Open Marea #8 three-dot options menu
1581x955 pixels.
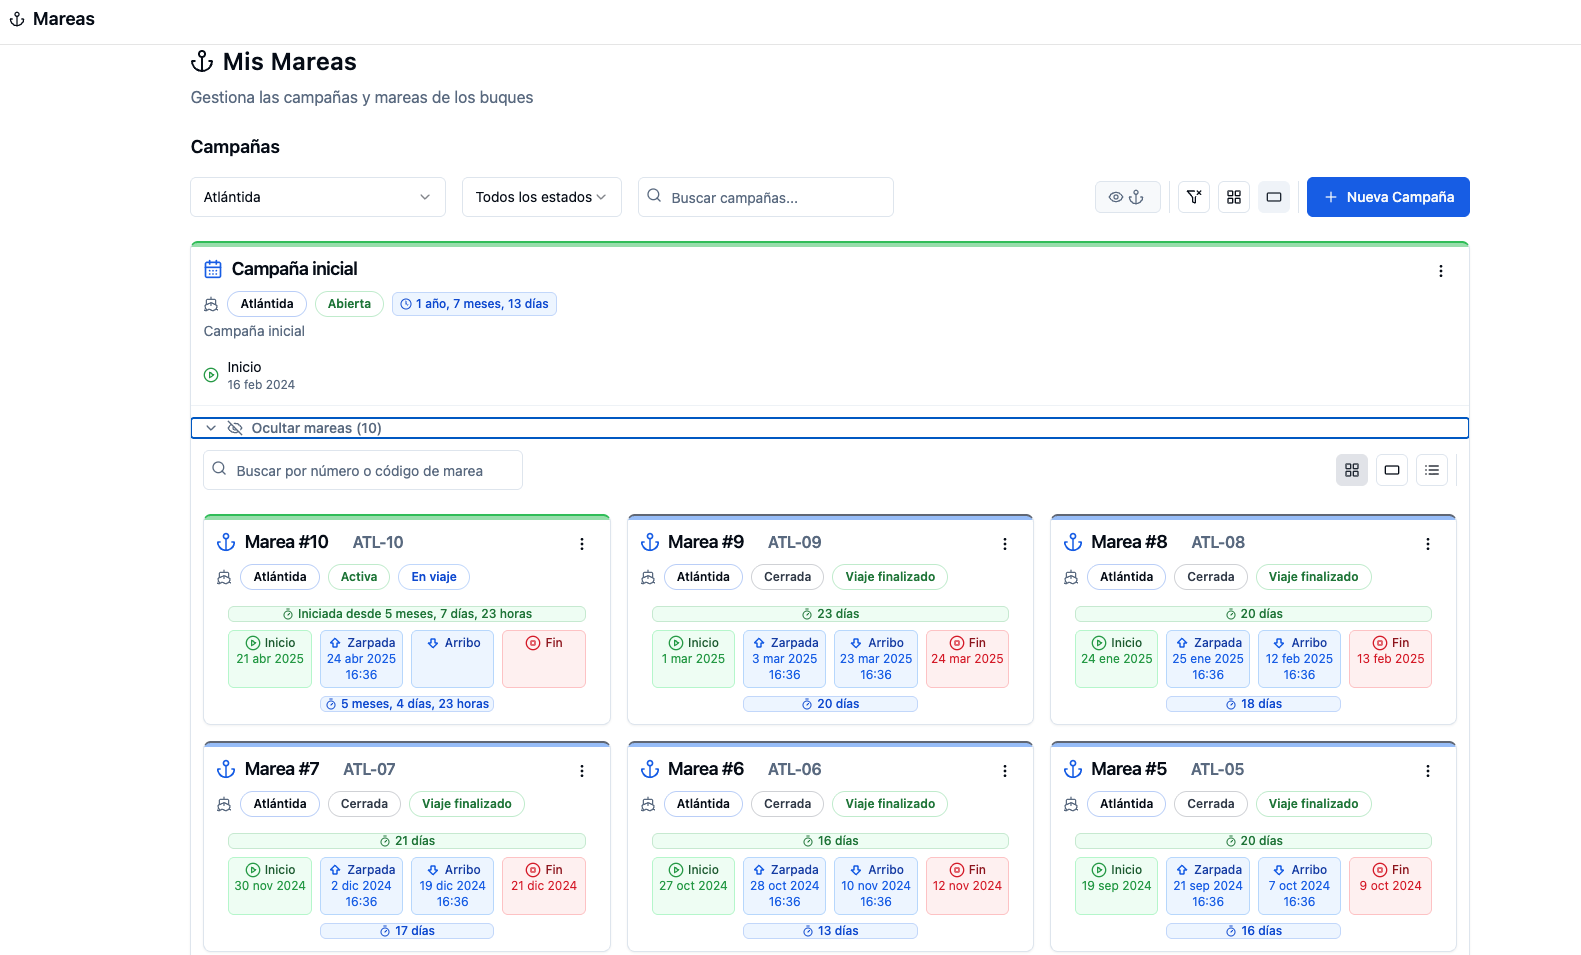pos(1427,544)
